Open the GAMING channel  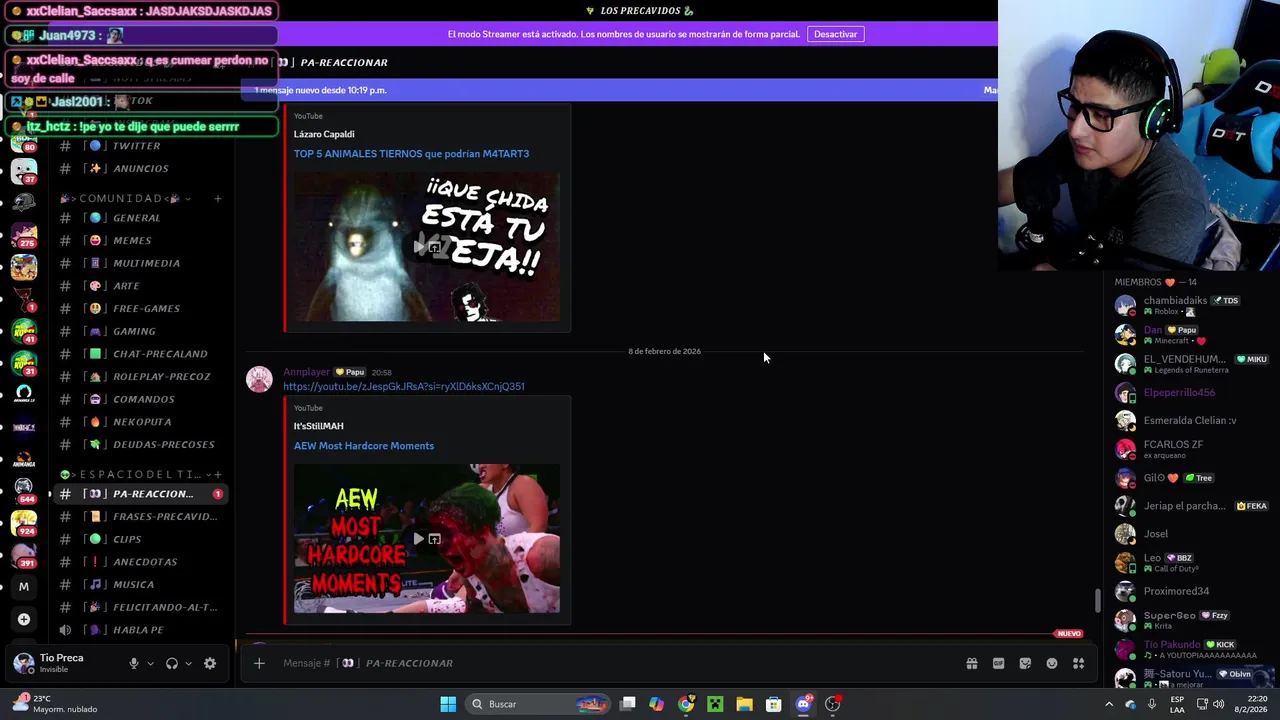pyautogui.click(x=138, y=331)
